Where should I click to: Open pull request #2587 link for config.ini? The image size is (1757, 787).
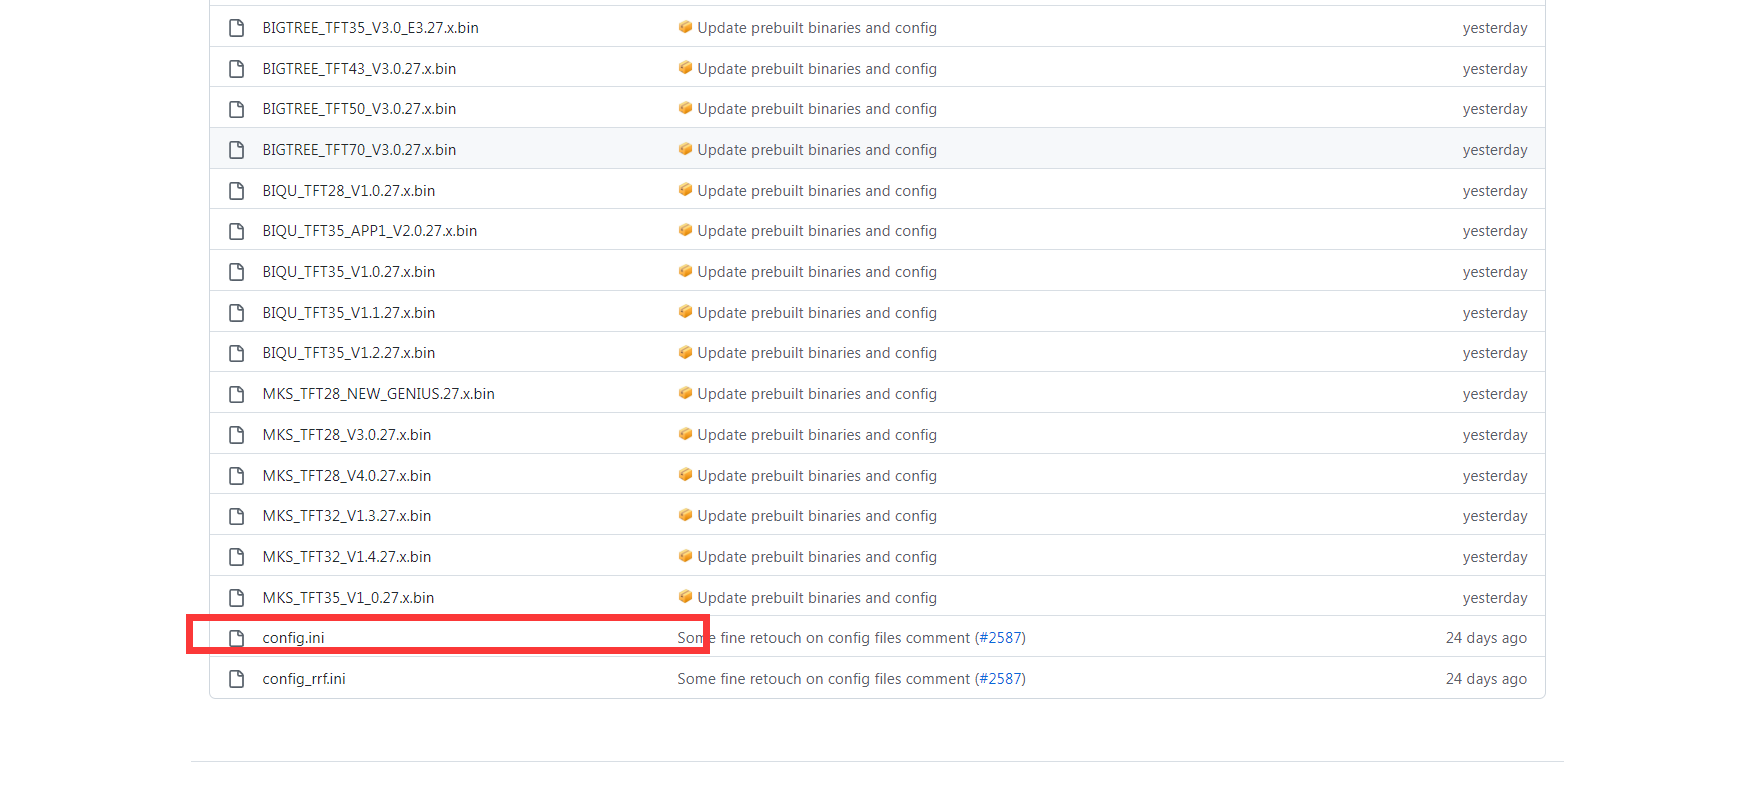click(x=1000, y=638)
